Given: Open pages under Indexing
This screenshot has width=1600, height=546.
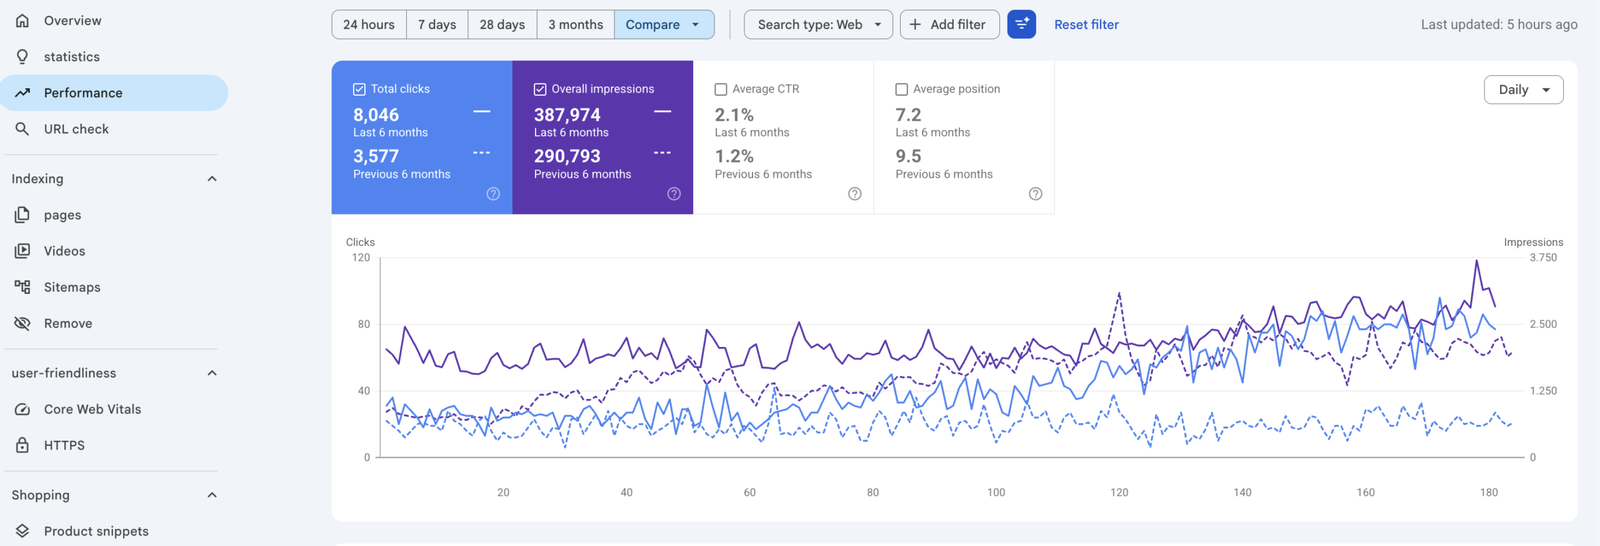Looking at the screenshot, I should click(x=114, y=215).
